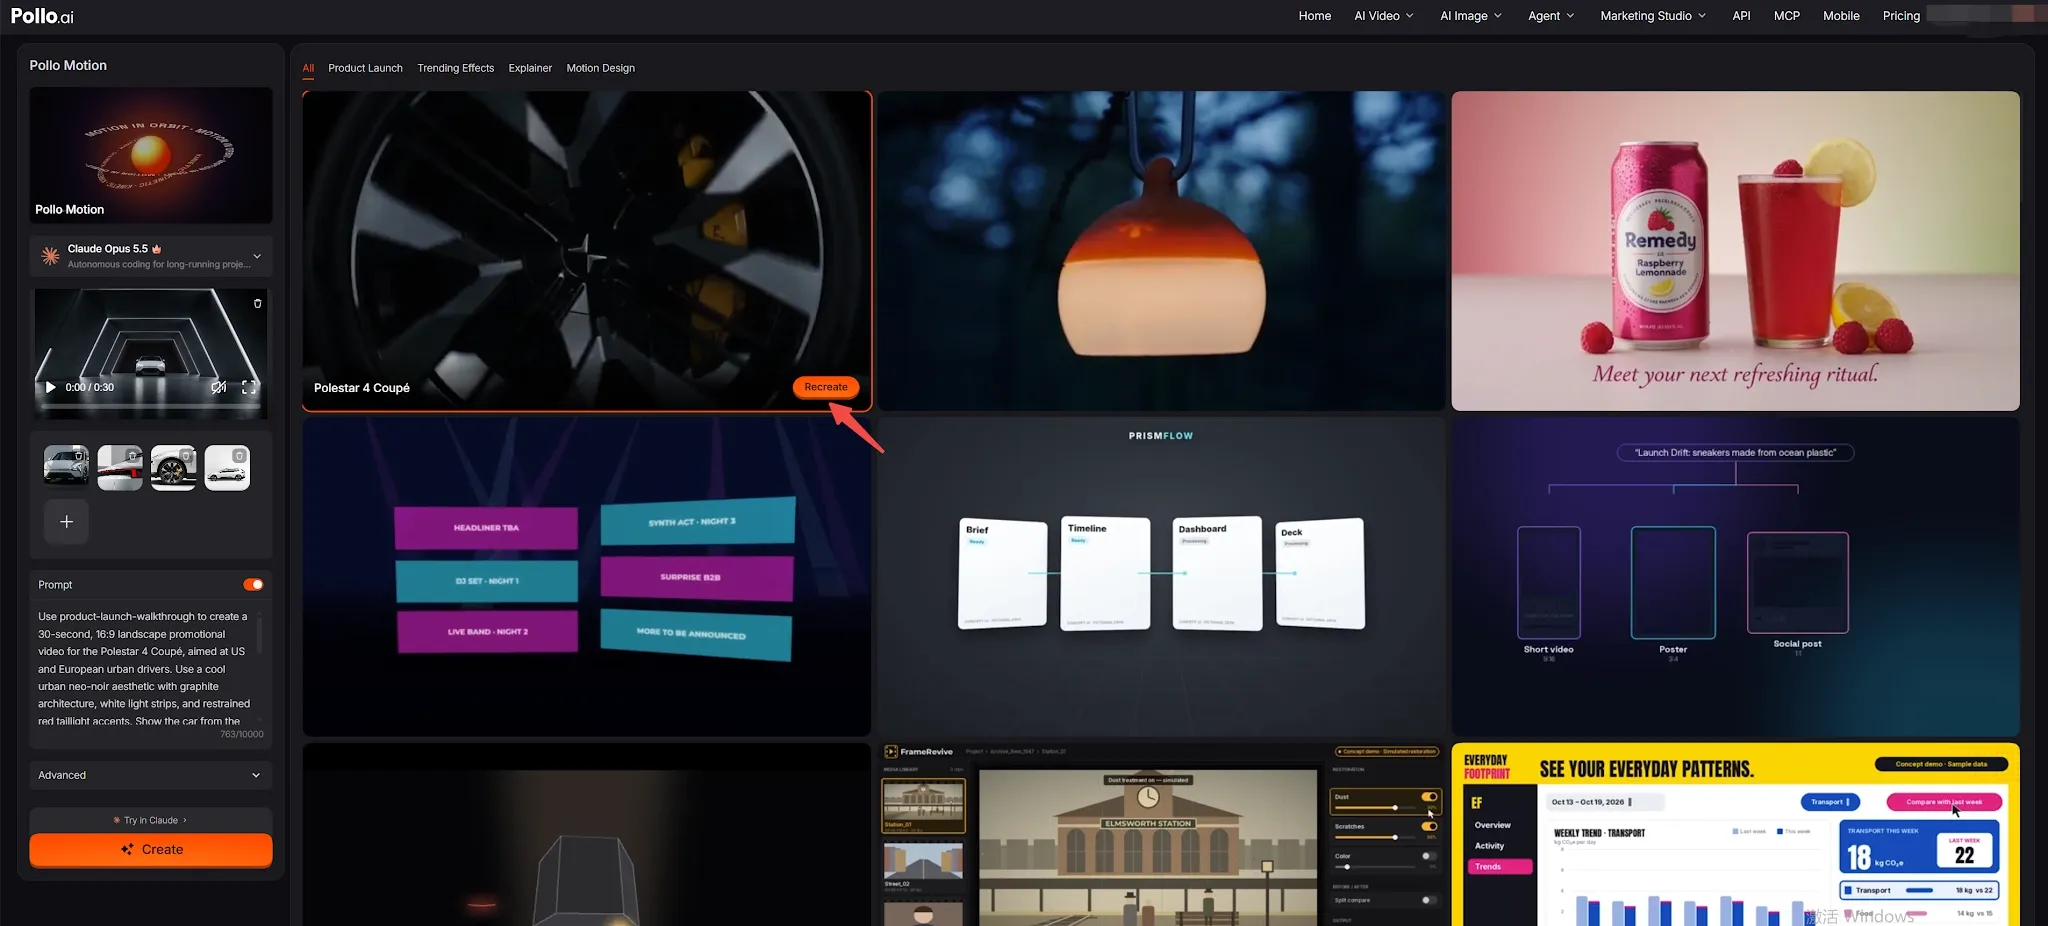Open the Everyday Footprint dashboard template
The image size is (2048, 926).
[1735, 835]
